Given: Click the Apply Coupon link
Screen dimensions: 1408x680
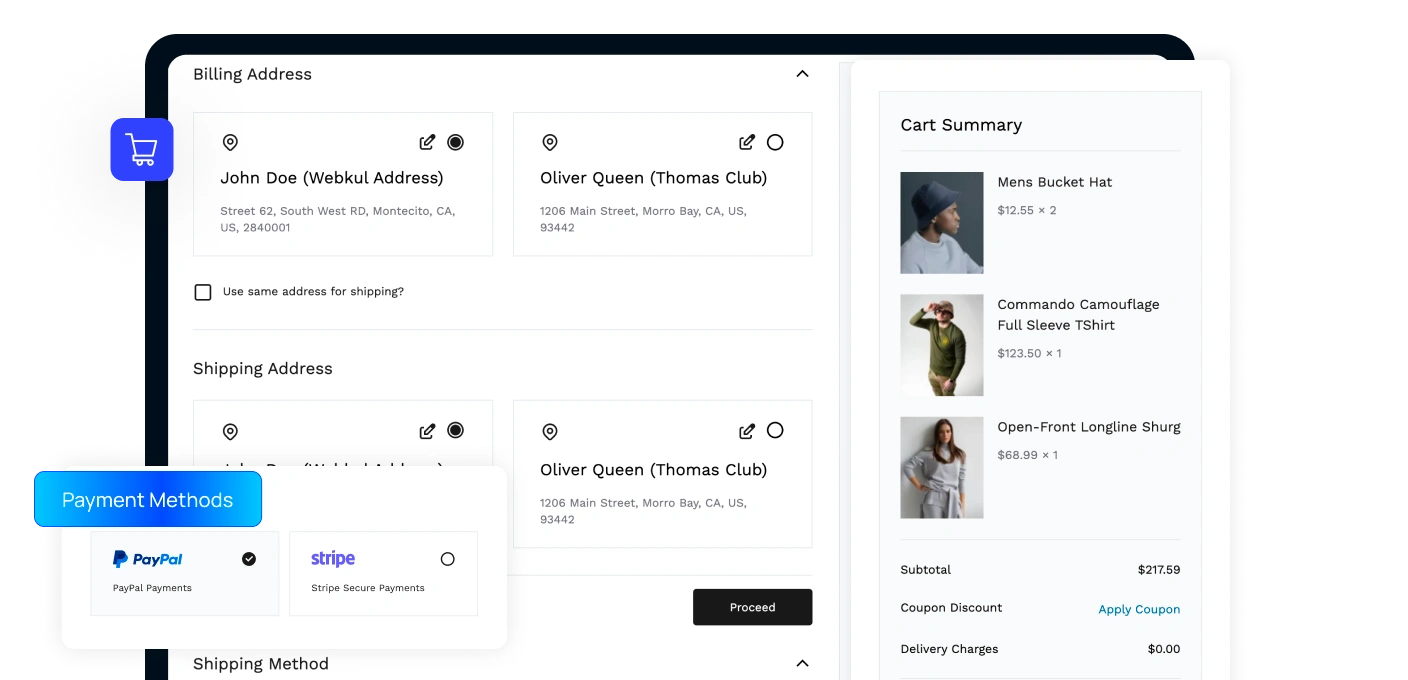Looking at the screenshot, I should [1139, 609].
